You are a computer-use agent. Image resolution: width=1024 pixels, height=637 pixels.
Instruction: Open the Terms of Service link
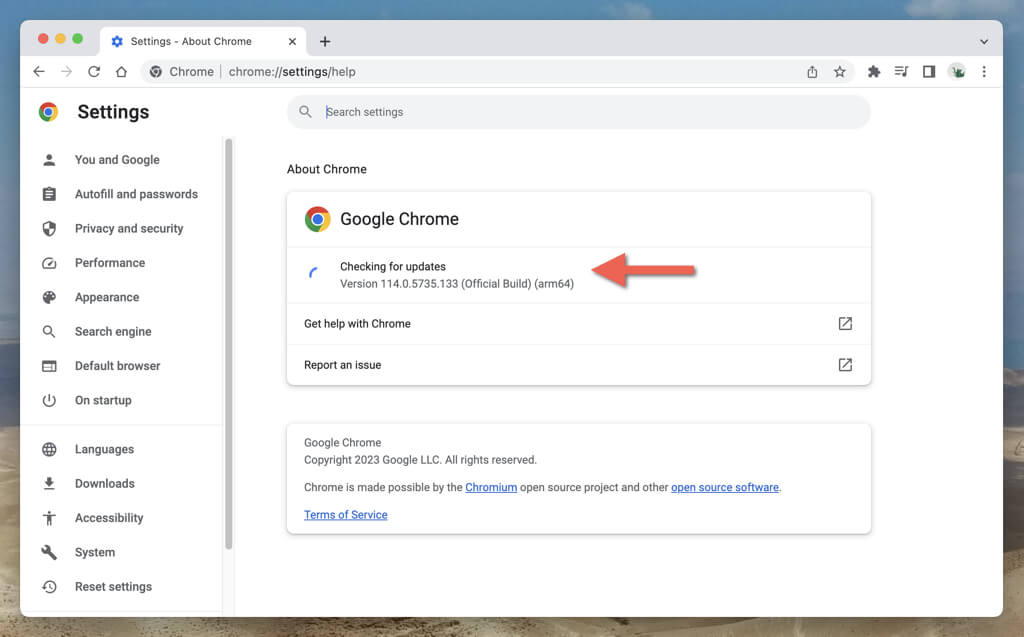point(346,515)
